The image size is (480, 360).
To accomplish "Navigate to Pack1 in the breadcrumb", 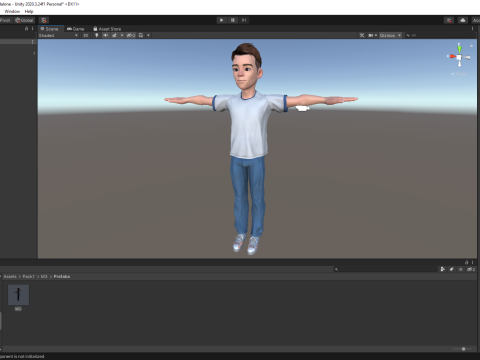I will [28, 277].
